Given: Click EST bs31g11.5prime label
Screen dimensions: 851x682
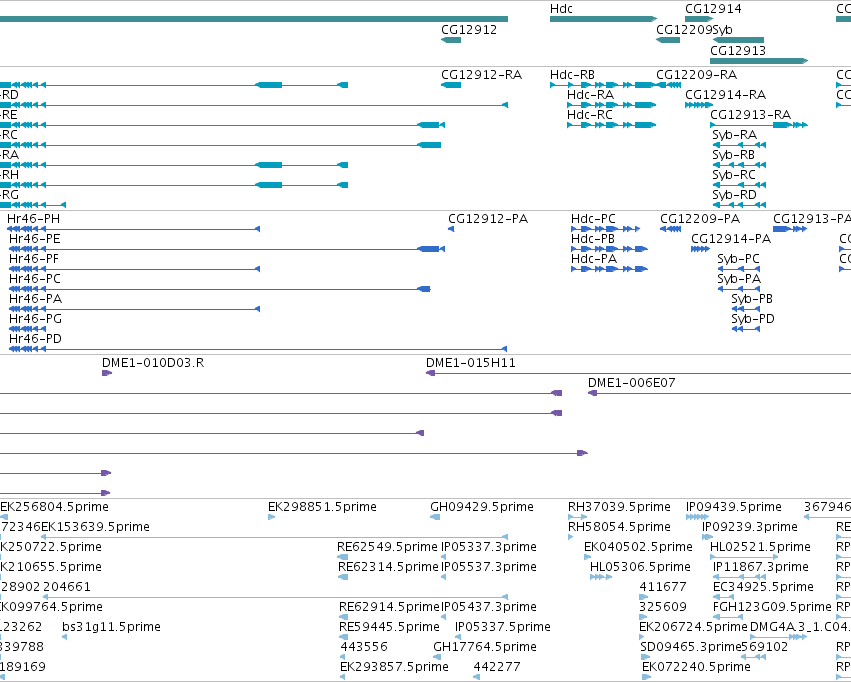Looking at the screenshot, I should [x=111, y=627].
